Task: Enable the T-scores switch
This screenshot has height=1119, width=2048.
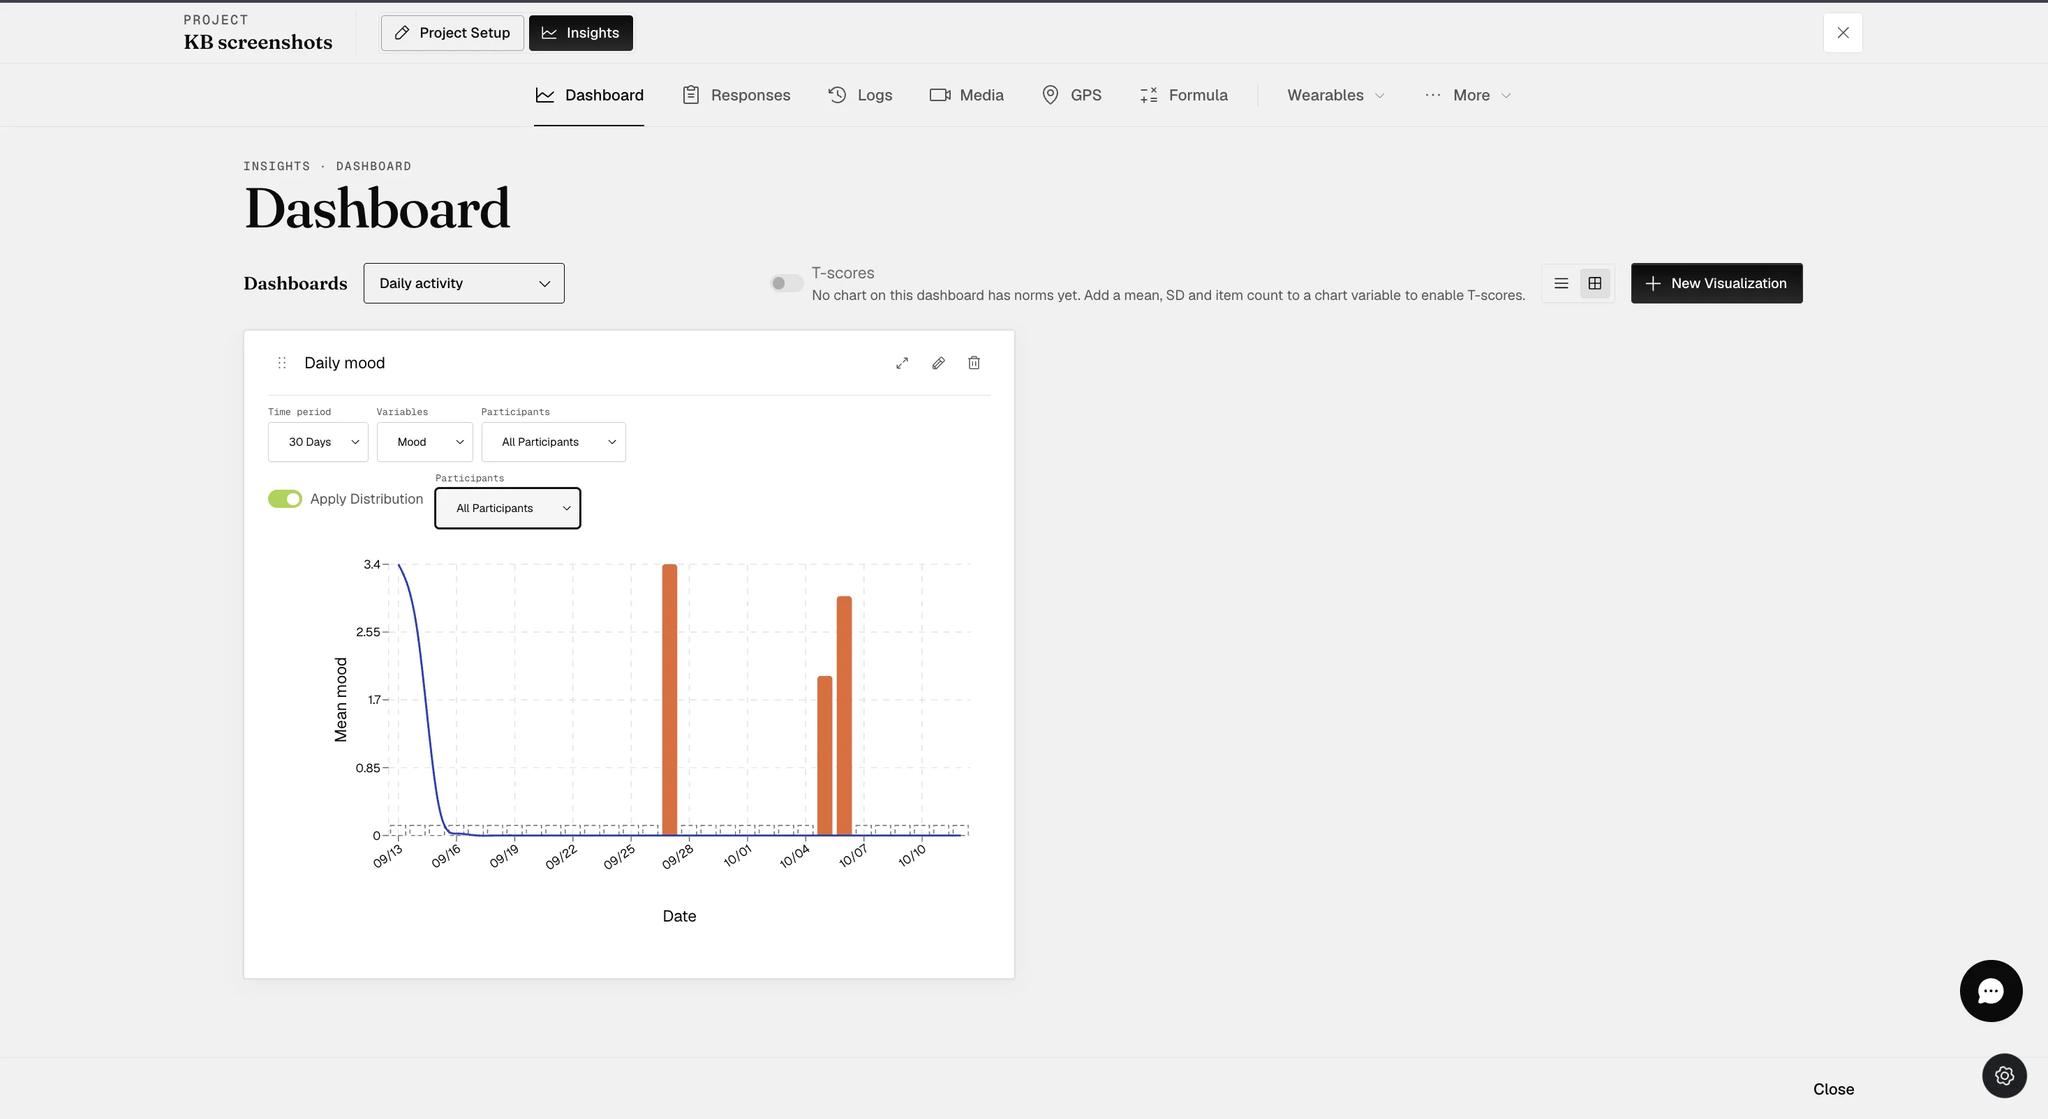Action: tap(787, 283)
